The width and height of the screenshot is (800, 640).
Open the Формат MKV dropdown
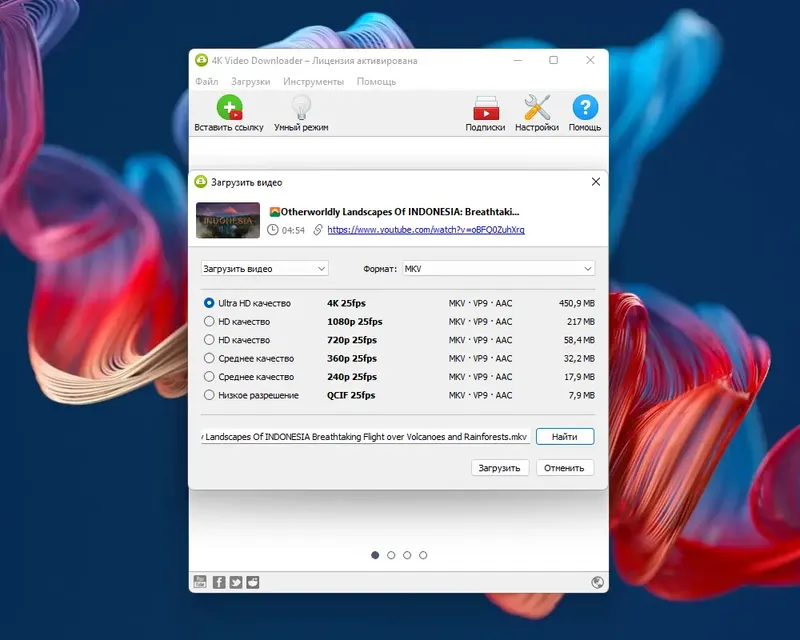pos(497,268)
